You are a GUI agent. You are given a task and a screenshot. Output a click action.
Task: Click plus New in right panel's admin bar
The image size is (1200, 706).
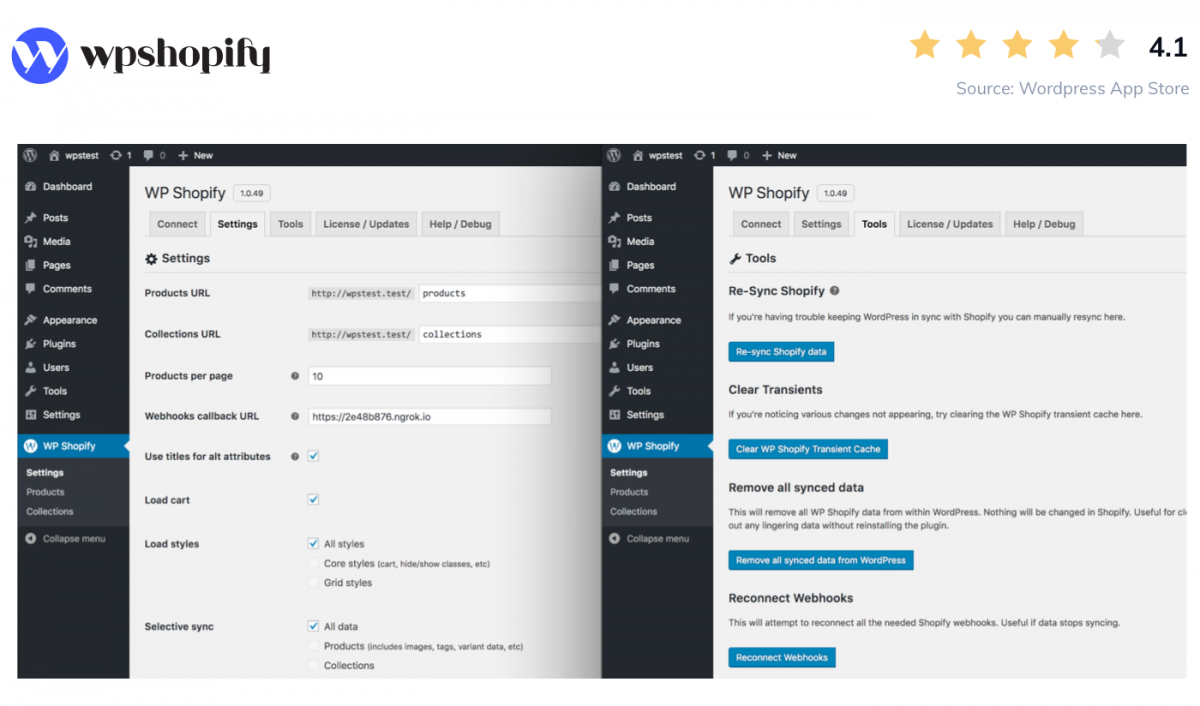pyautogui.click(x=779, y=155)
